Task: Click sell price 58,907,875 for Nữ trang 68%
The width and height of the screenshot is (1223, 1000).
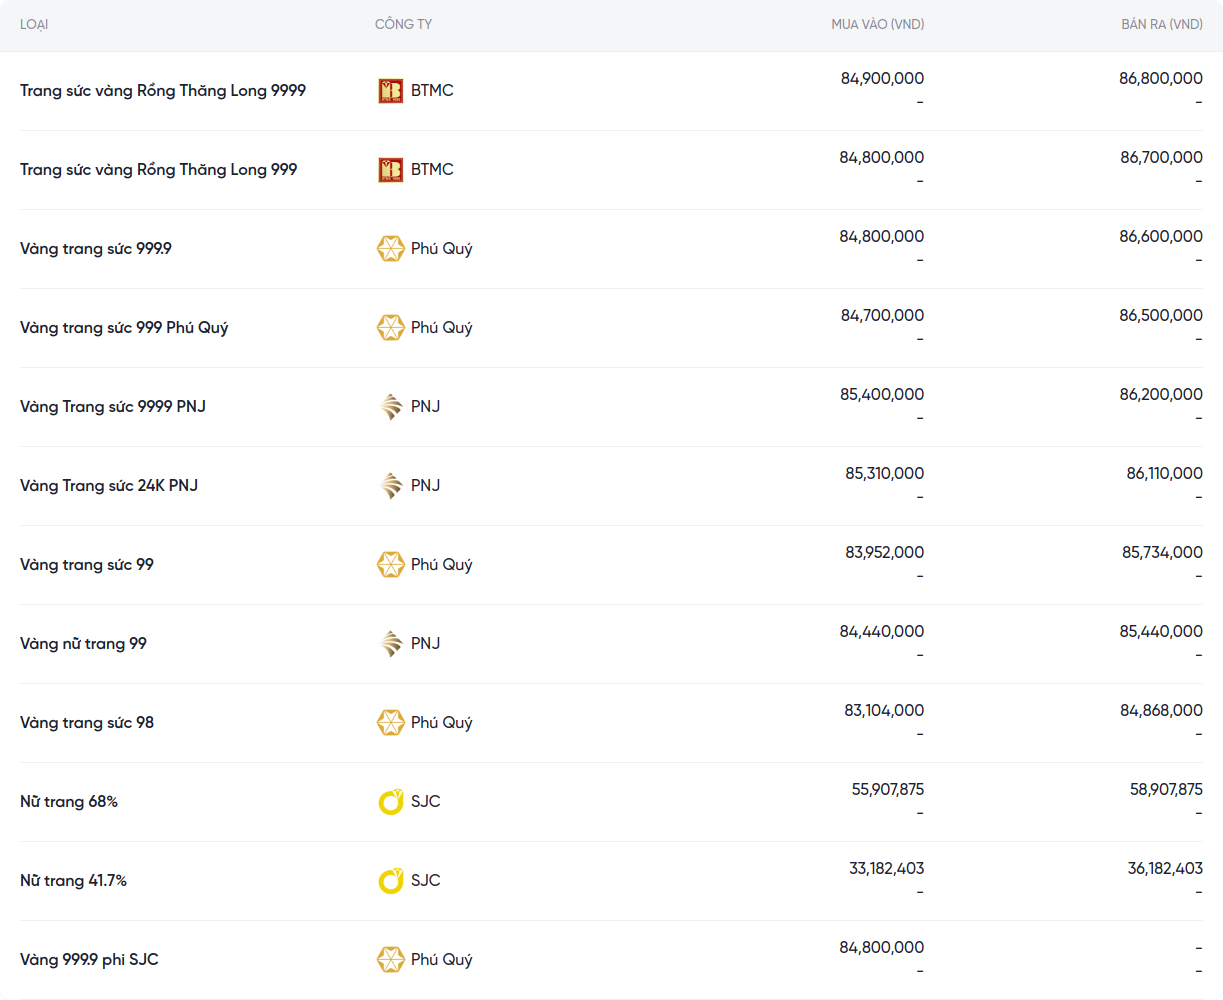Action: [1166, 790]
